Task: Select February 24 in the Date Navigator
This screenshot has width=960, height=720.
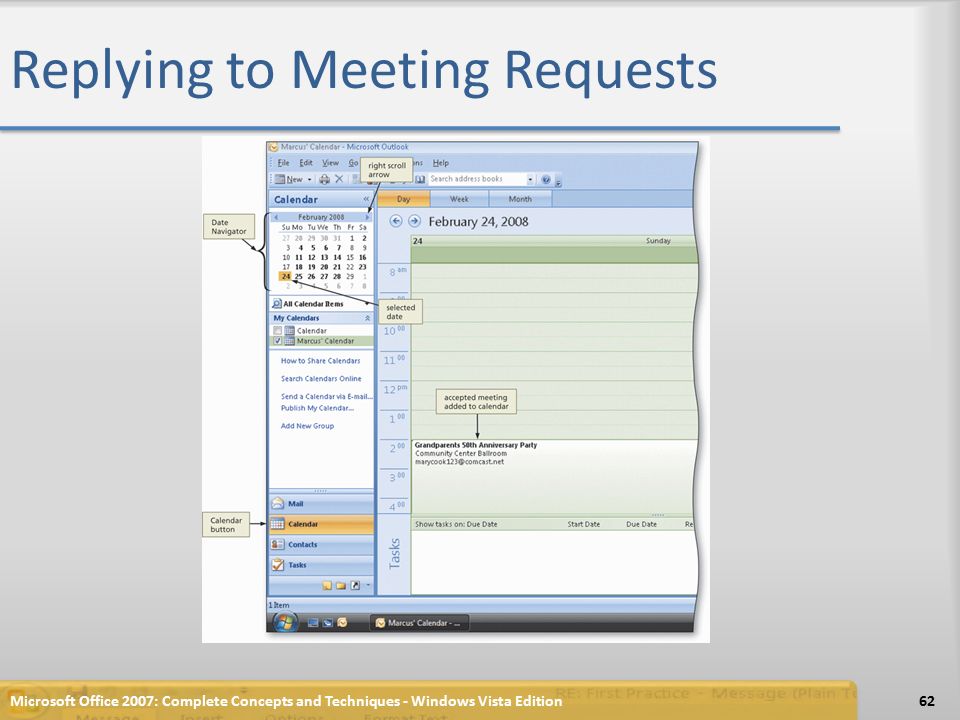Action: [x=286, y=276]
